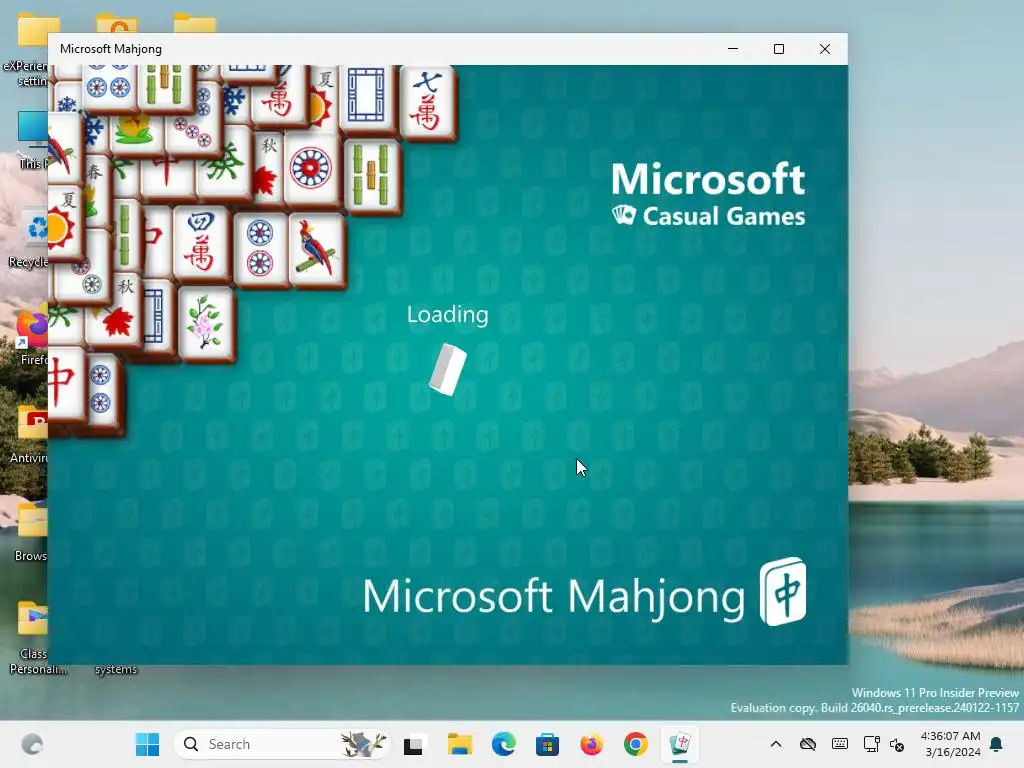This screenshot has height=768, width=1024.
Task: Click the Mahjong tile logo icon
Action: pos(782,592)
